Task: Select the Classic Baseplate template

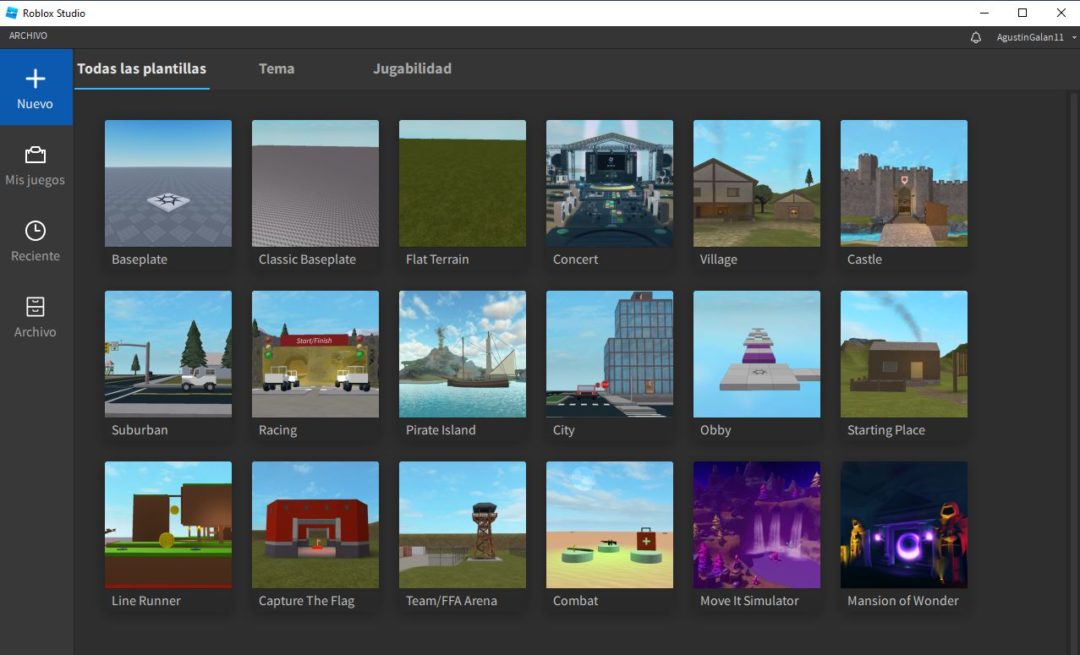Action: point(314,183)
